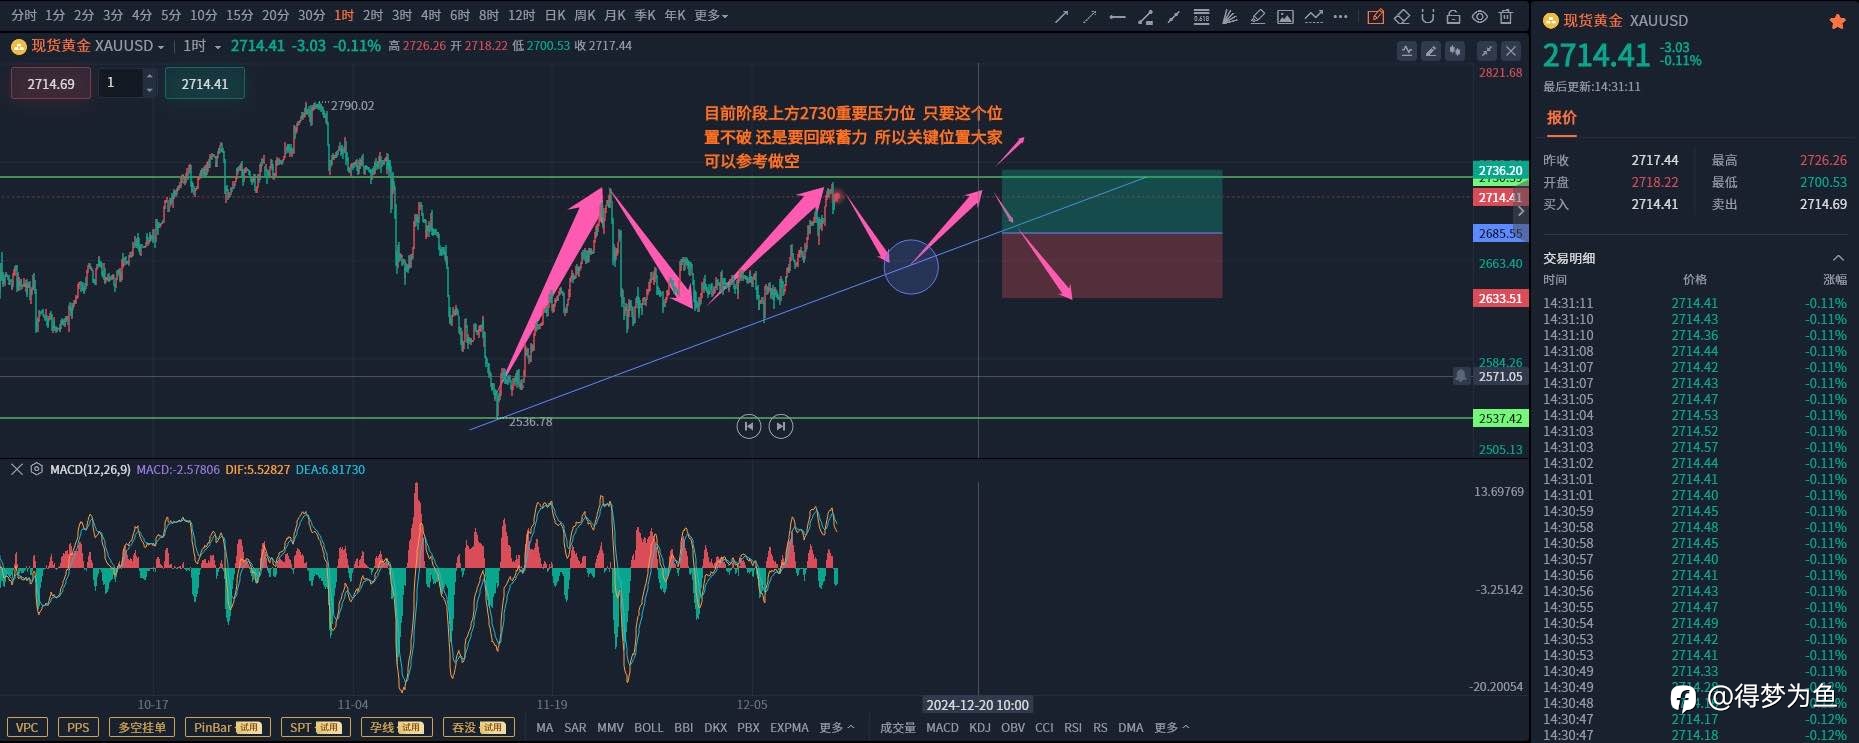Select the Fibonacci 0.618 retracement tool

click(x=1201, y=16)
